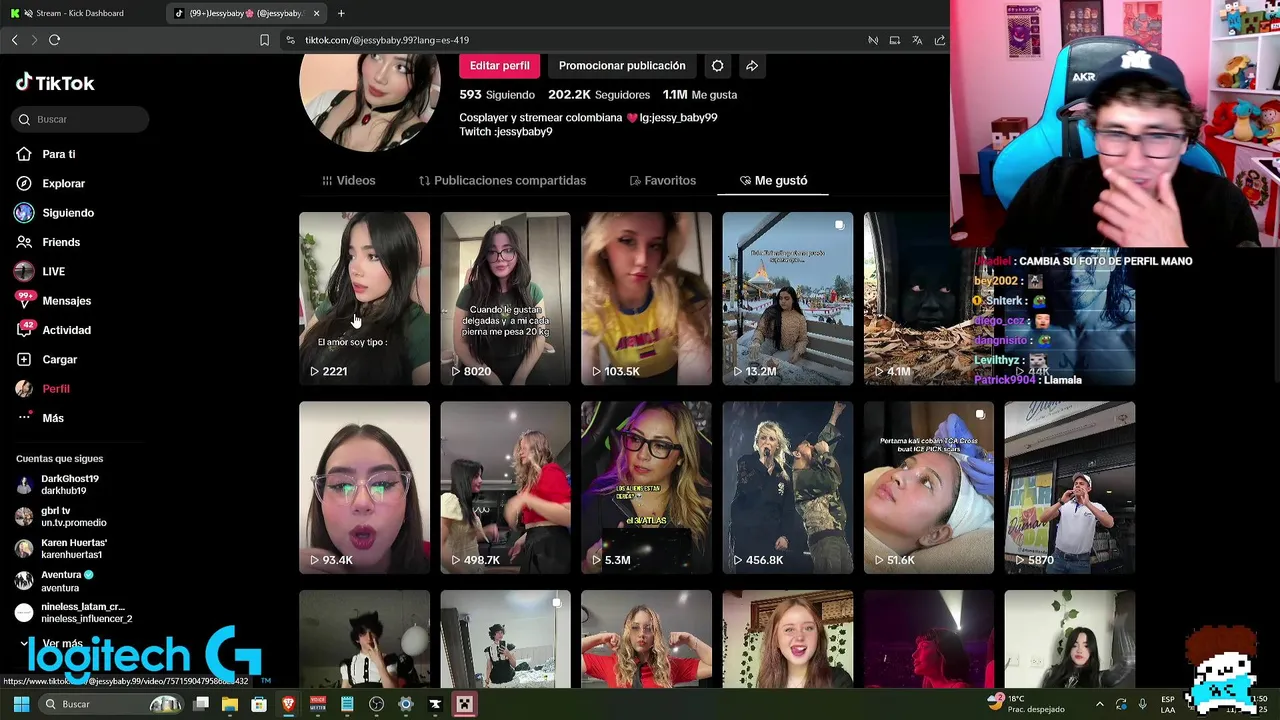This screenshot has height=720, width=1280.
Task: Click the translate page icon
Action: 917,40
